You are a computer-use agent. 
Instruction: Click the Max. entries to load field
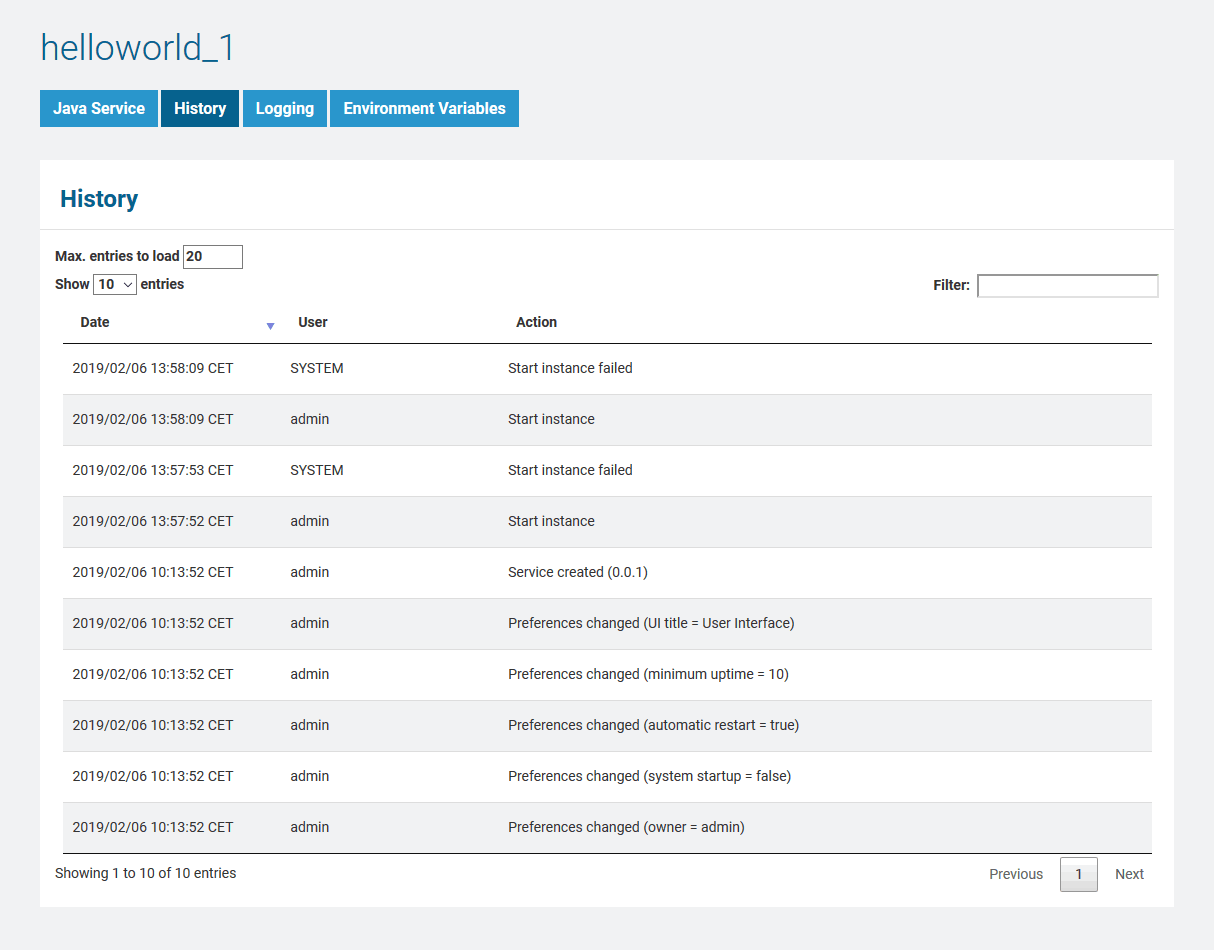point(212,257)
